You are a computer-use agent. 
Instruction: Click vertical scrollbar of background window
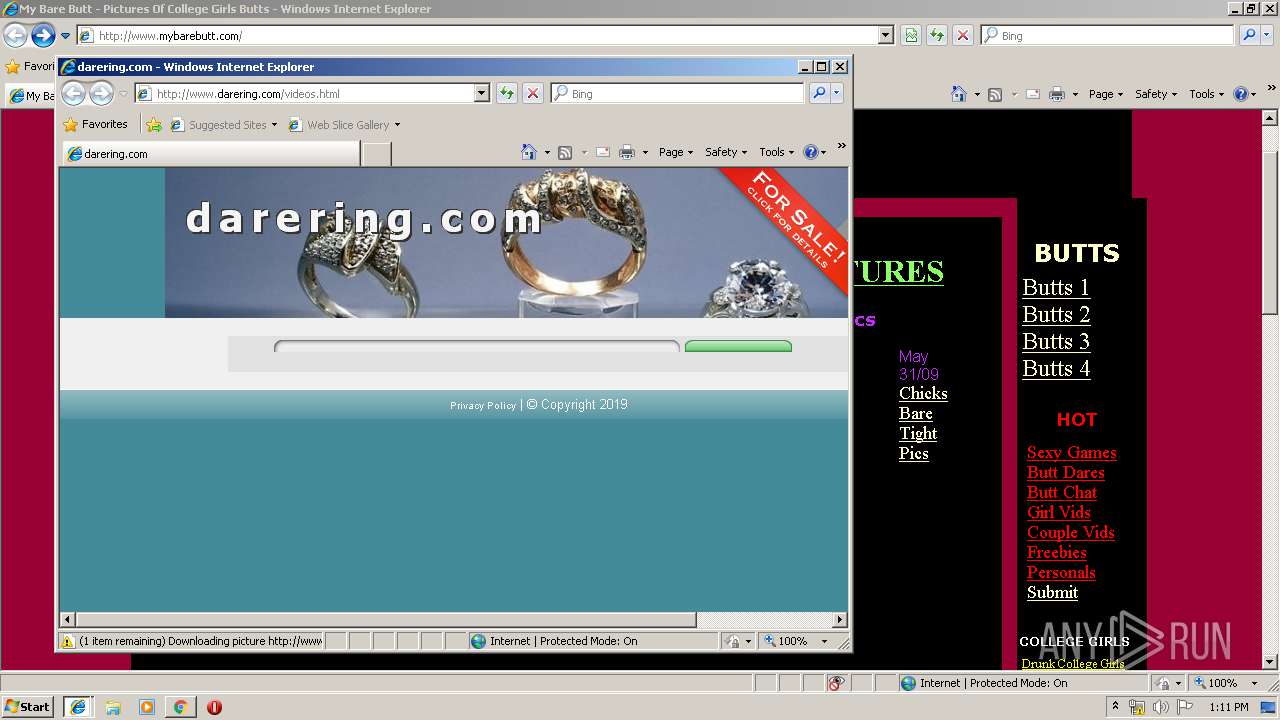coord(1270,233)
